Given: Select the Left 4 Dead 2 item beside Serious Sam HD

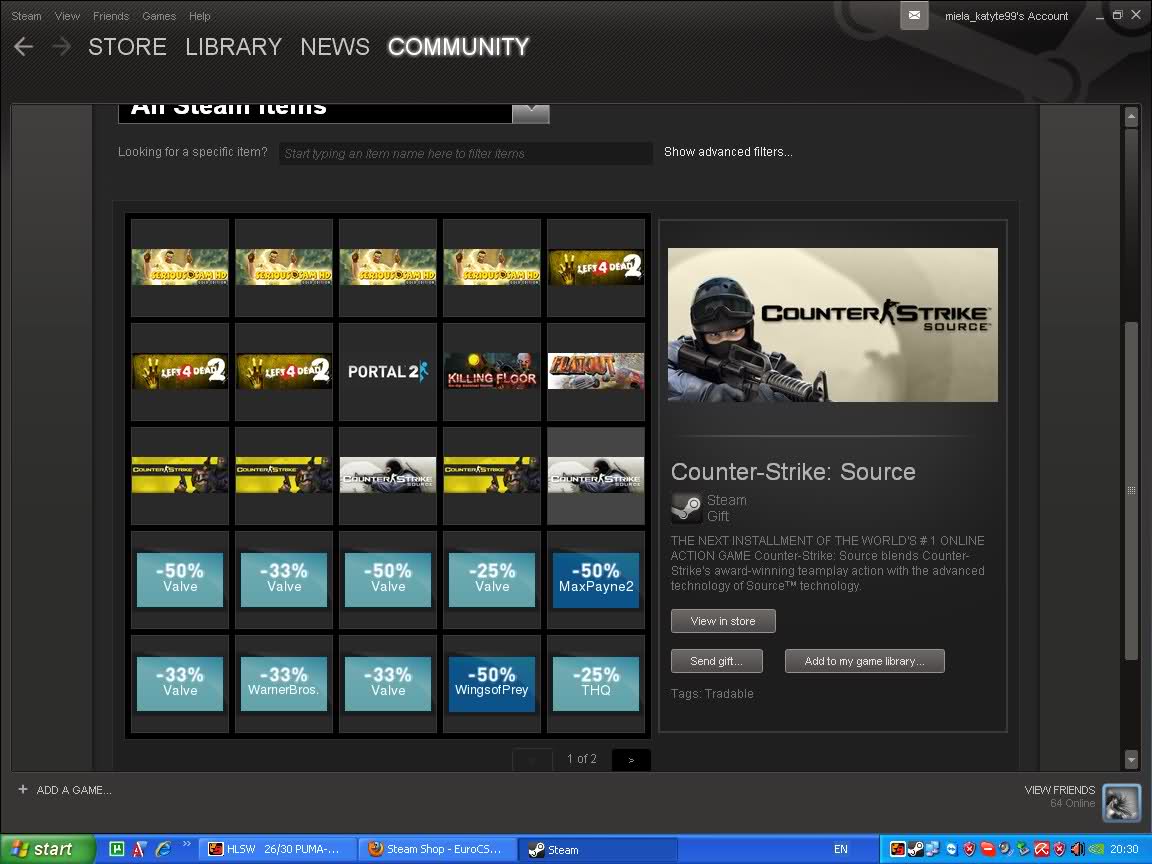Looking at the screenshot, I should tap(596, 267).
